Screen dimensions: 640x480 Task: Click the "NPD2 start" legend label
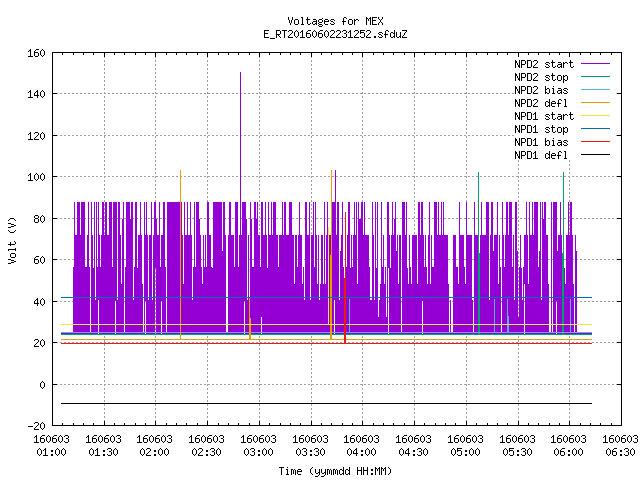click(544, 64)
